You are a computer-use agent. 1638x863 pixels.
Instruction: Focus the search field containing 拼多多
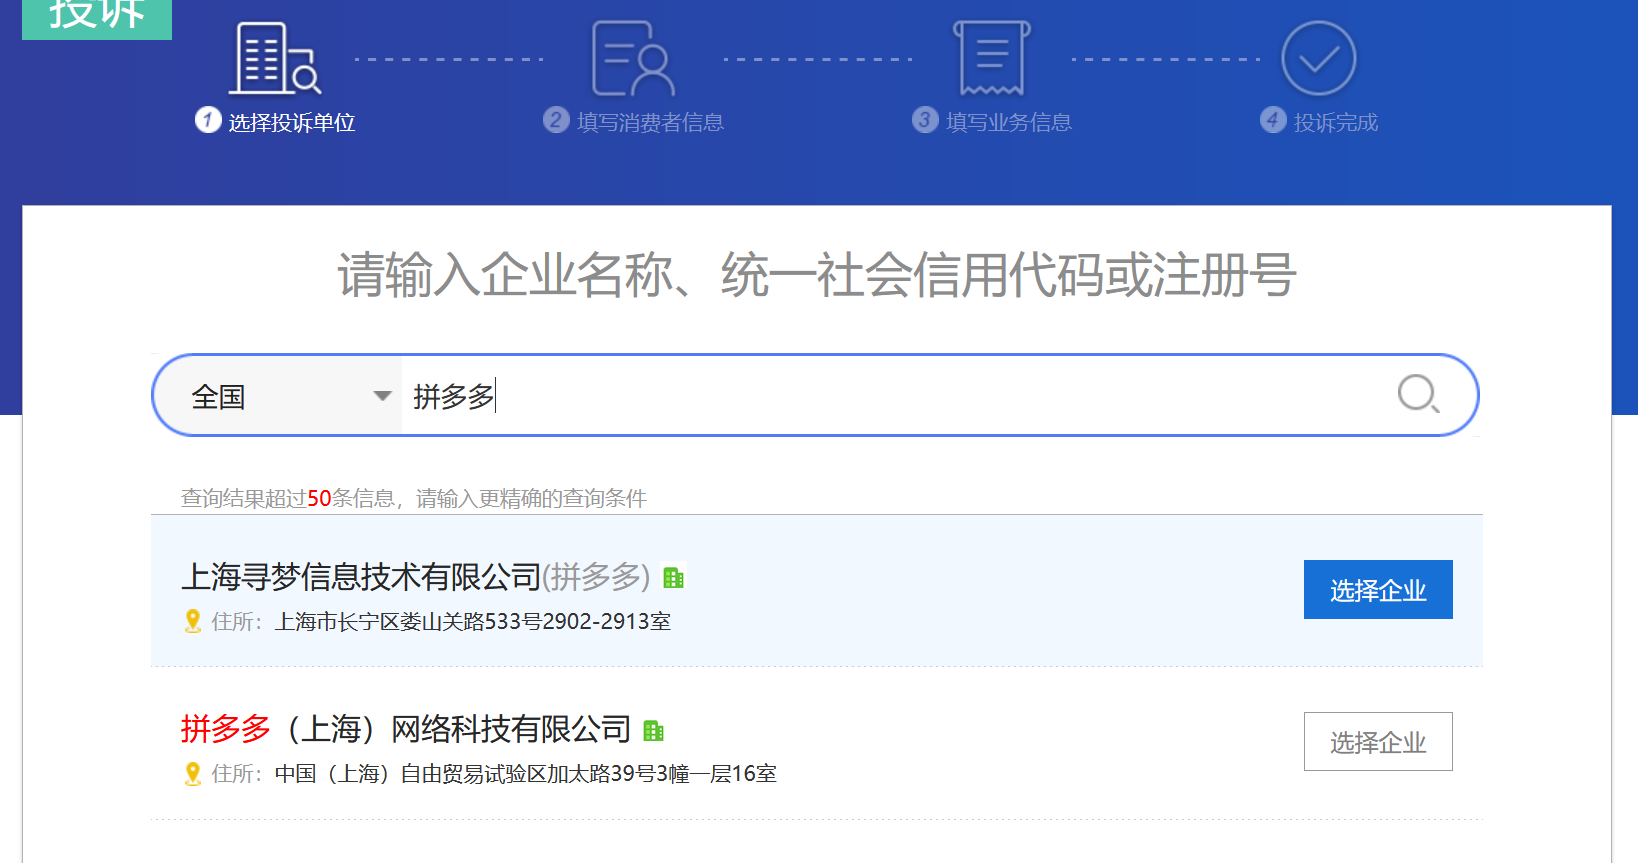coord(890,396)
